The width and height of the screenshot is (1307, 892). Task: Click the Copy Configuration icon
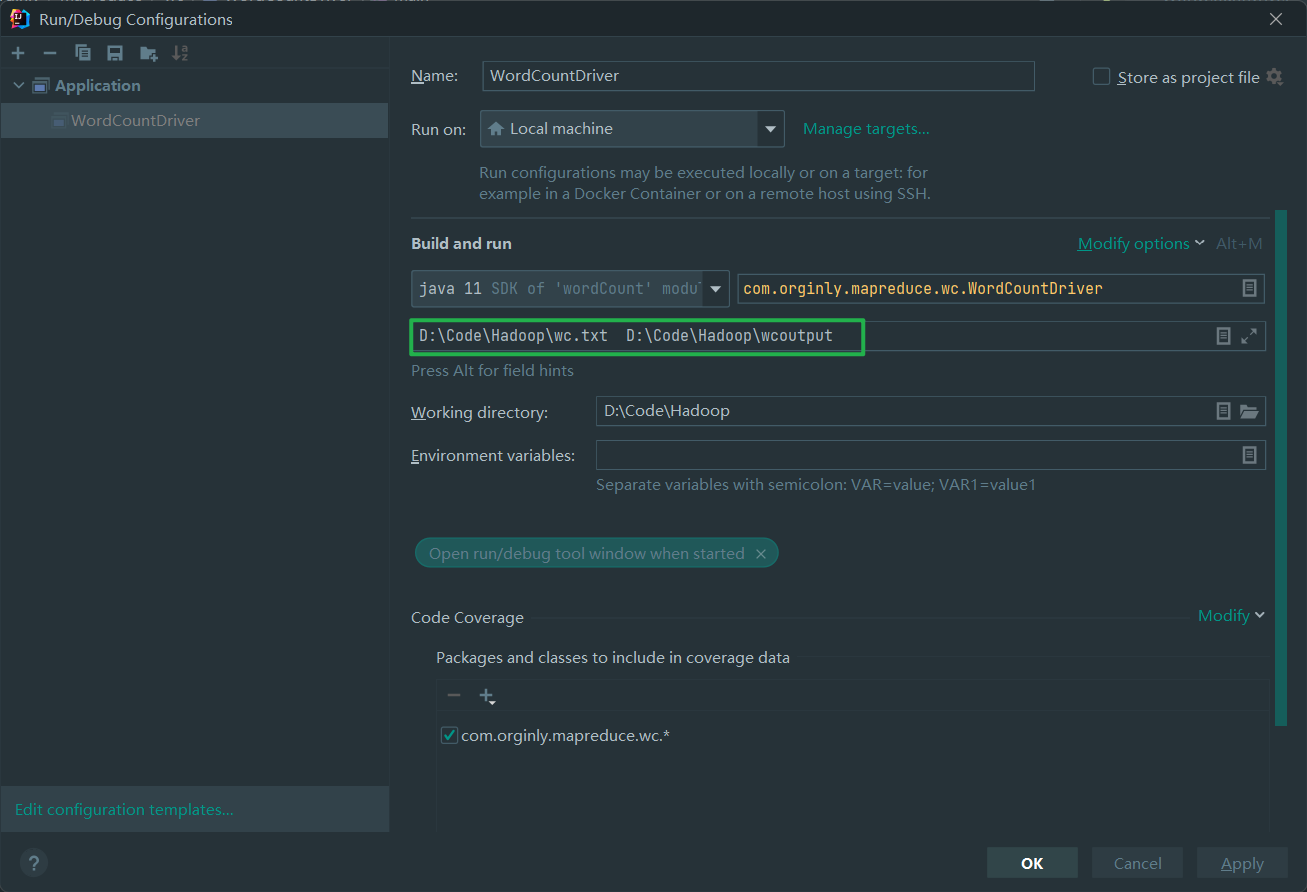point(83,53)
